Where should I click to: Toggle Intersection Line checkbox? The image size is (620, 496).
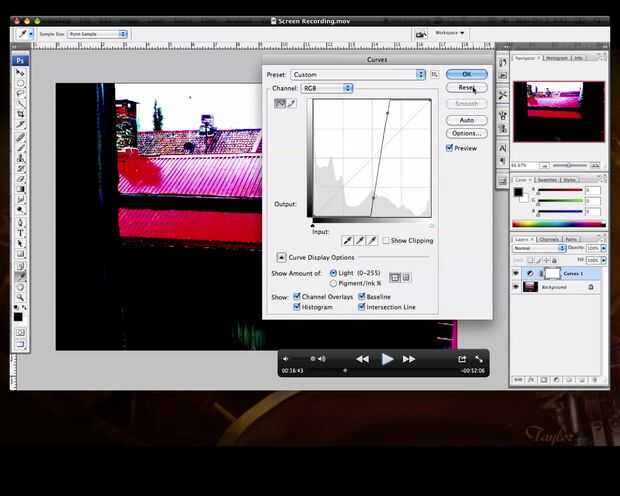(361, 307)
